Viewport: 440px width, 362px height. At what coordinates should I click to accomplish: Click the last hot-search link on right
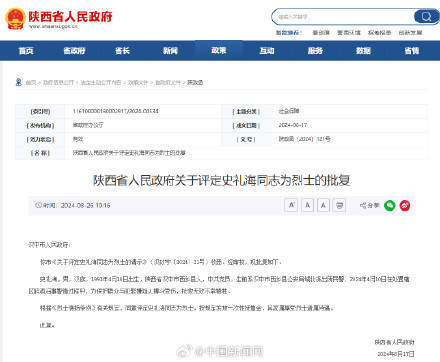[x=410, y=33]
